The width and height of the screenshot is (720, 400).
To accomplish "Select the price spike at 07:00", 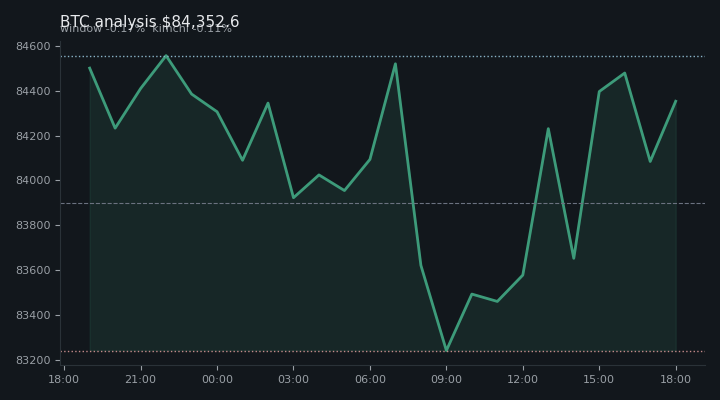I will pyautogui.click(x=395, y=64).
